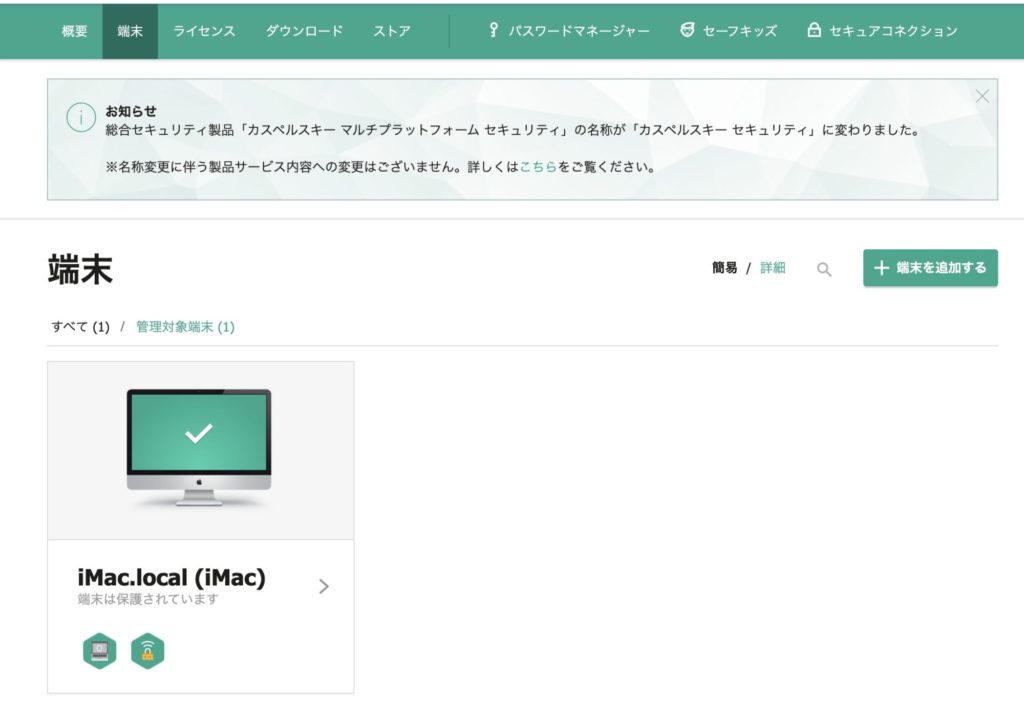This screenshot has height=724, width=1024.
Task: Switch to 詳細 view mode
Action: [773, 268]
